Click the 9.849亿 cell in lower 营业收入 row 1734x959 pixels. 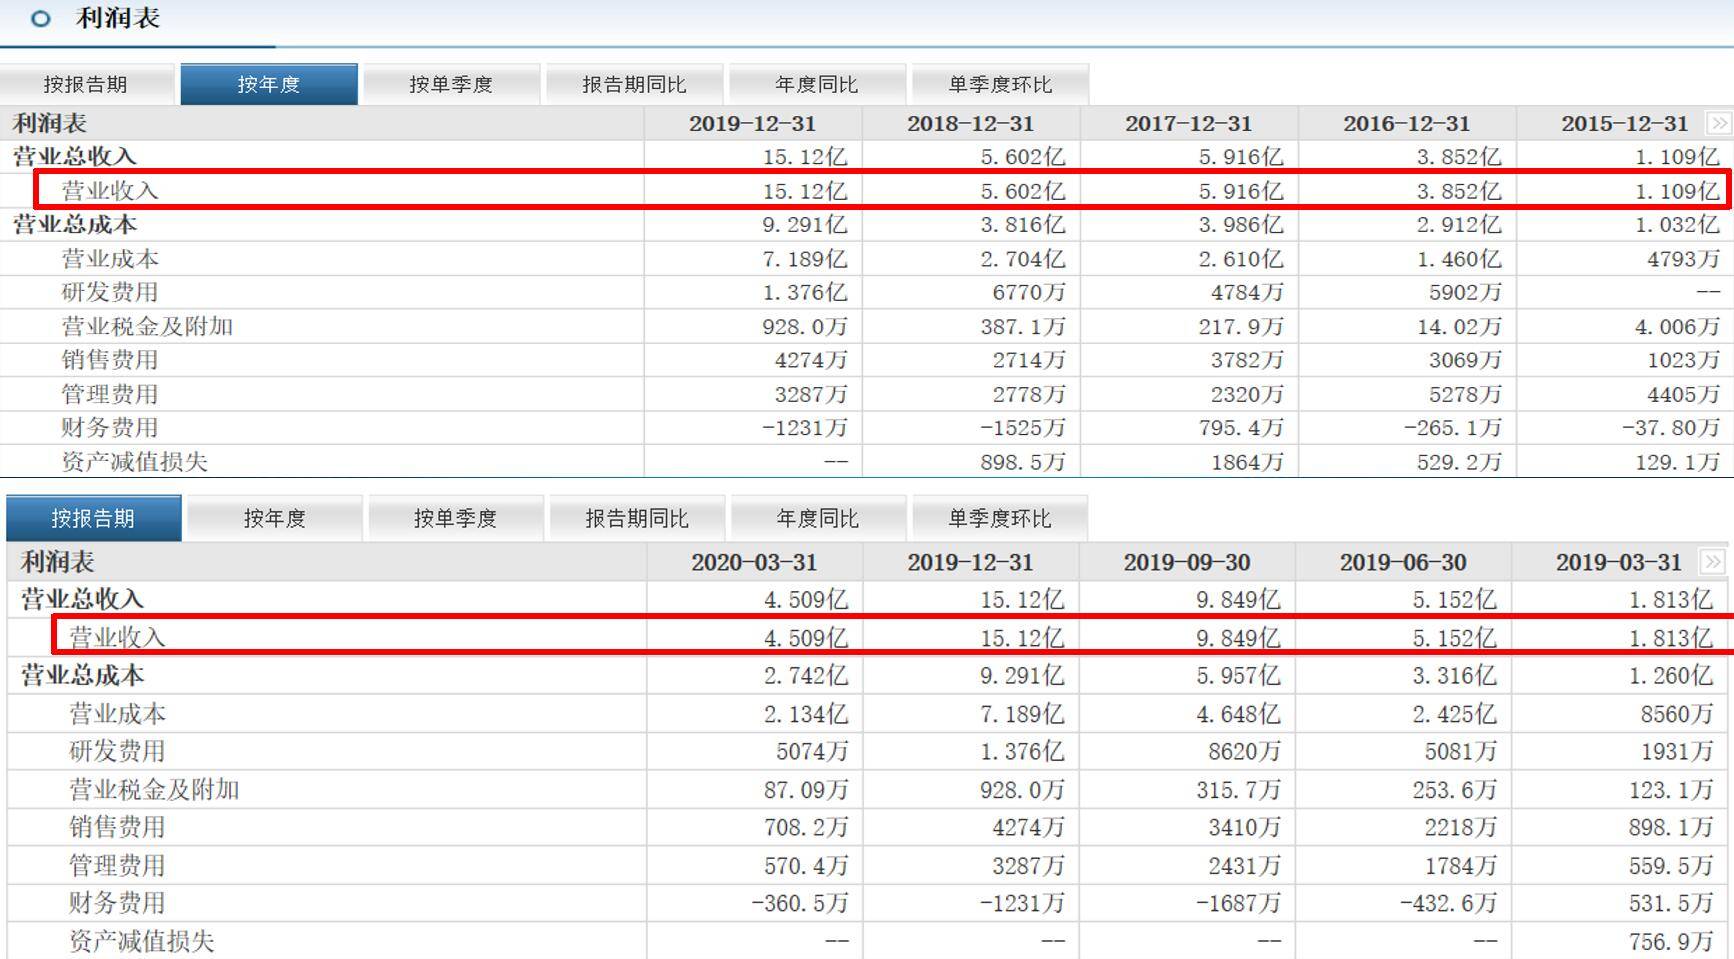[1238, 637]
